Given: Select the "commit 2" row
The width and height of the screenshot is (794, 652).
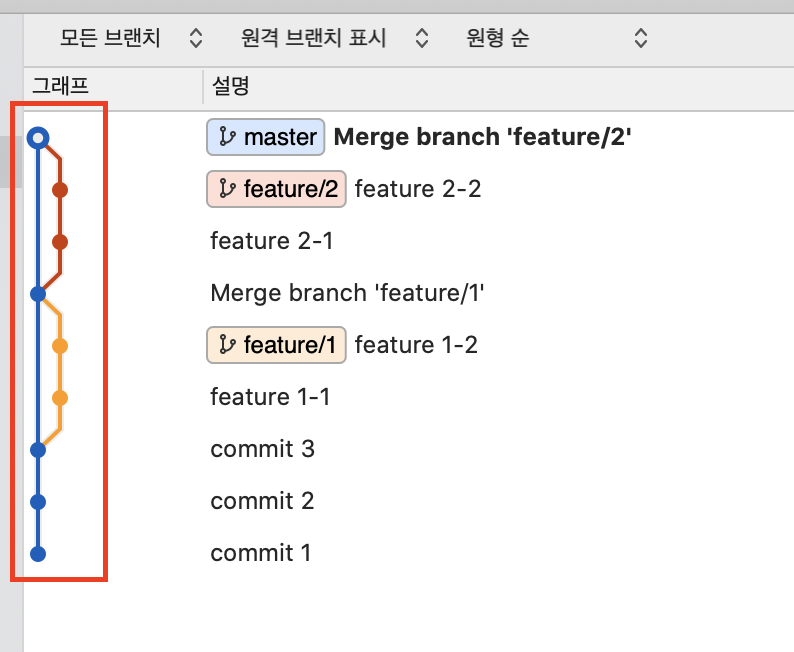Looking at the screenshot, I should pyautogui.click(x=262, y=501).
